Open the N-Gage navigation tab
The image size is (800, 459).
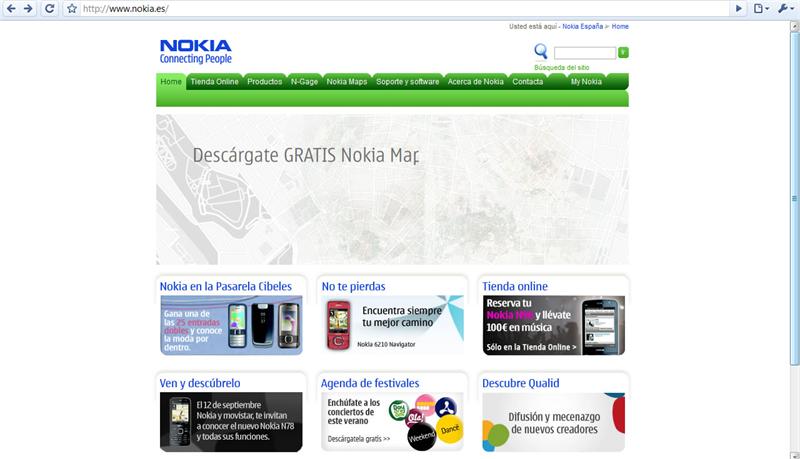[x=304, y=82]
